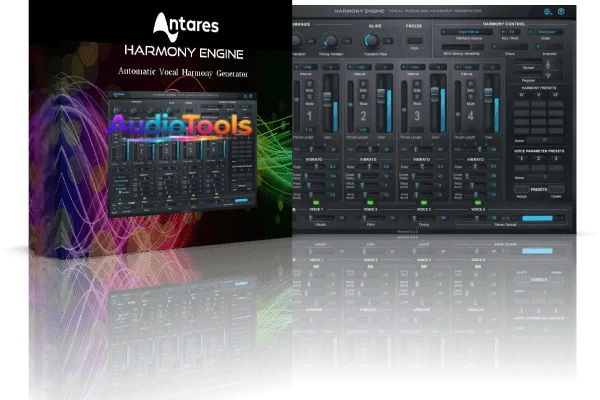Select Voice Parameter Preset 1 button
Screen dimensions: 600x400
(x=521, y=168)
